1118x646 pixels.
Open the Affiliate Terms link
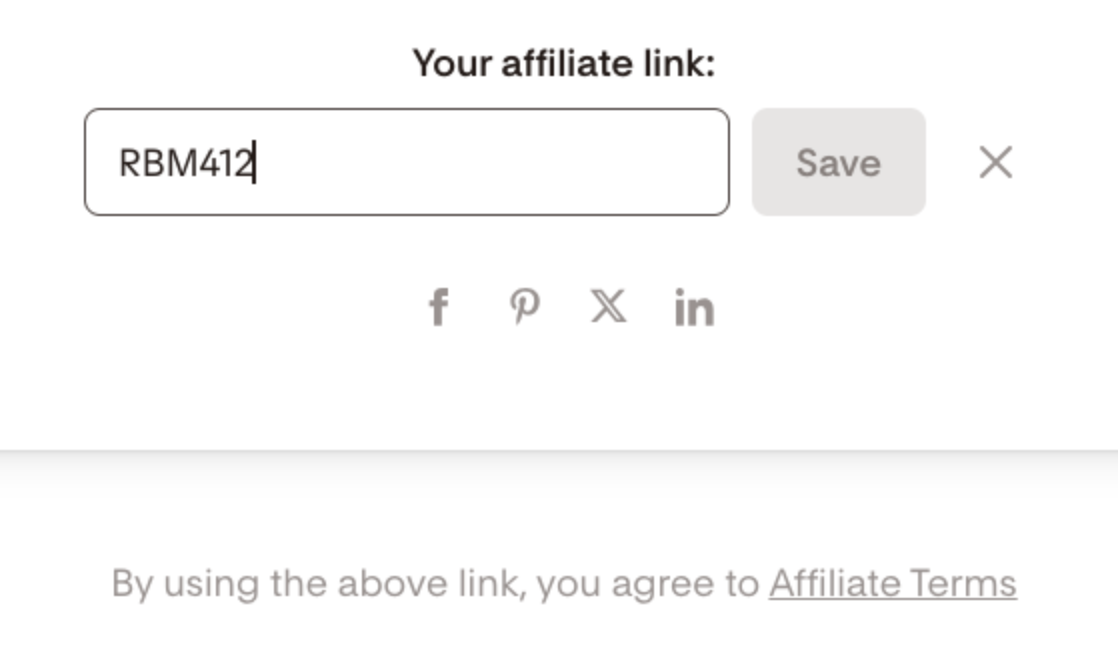point(892,583)
